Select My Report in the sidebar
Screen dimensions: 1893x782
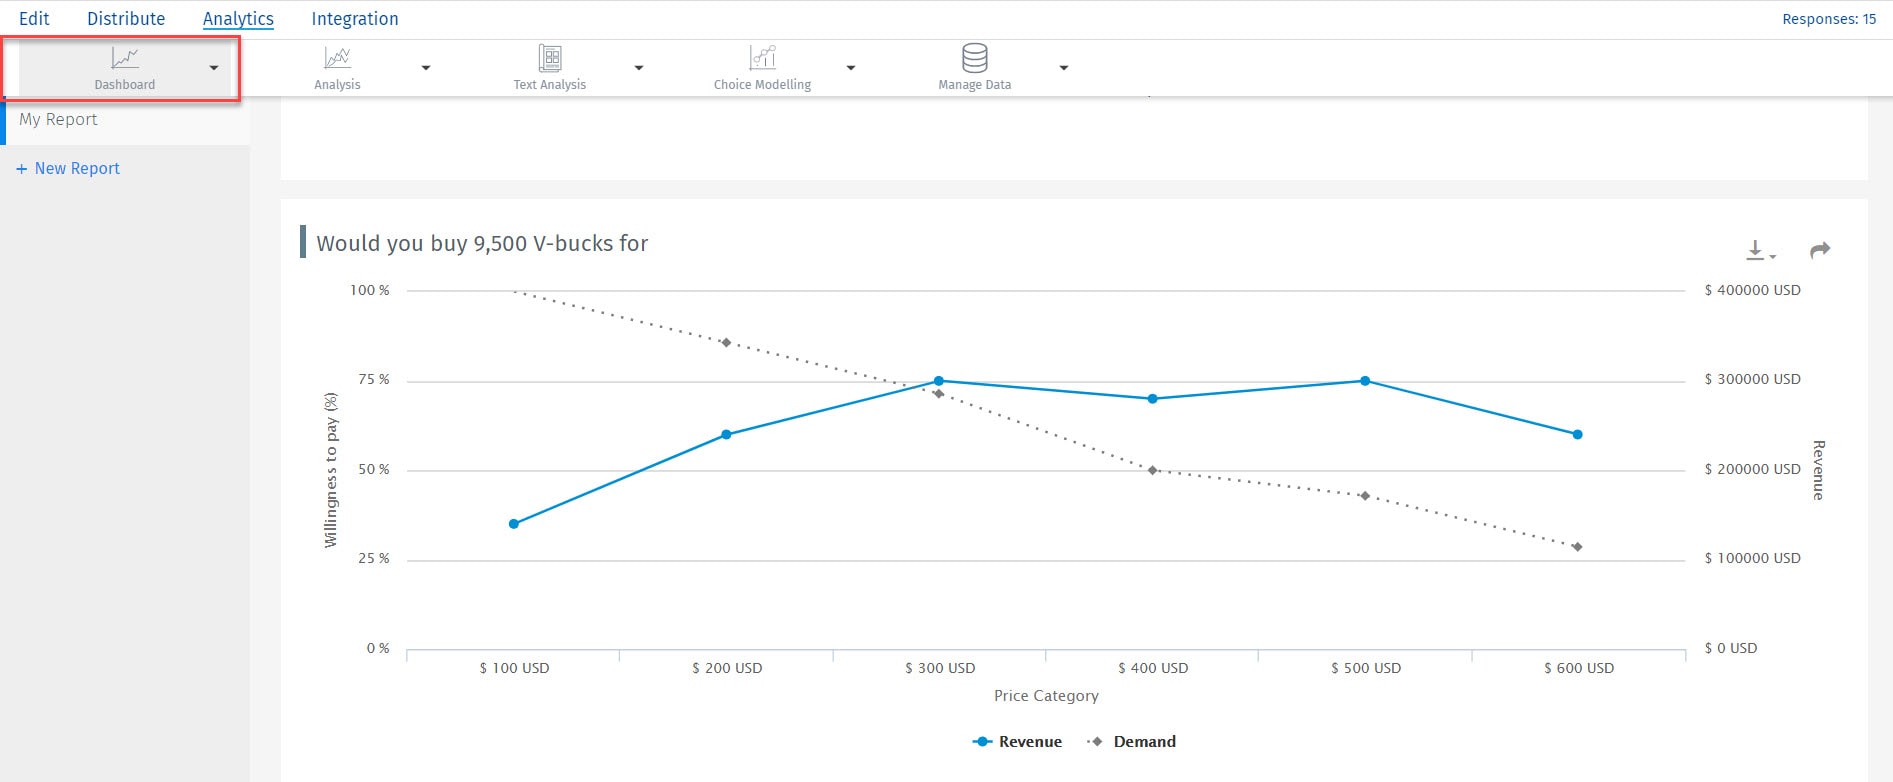click(x=58, y=120)
